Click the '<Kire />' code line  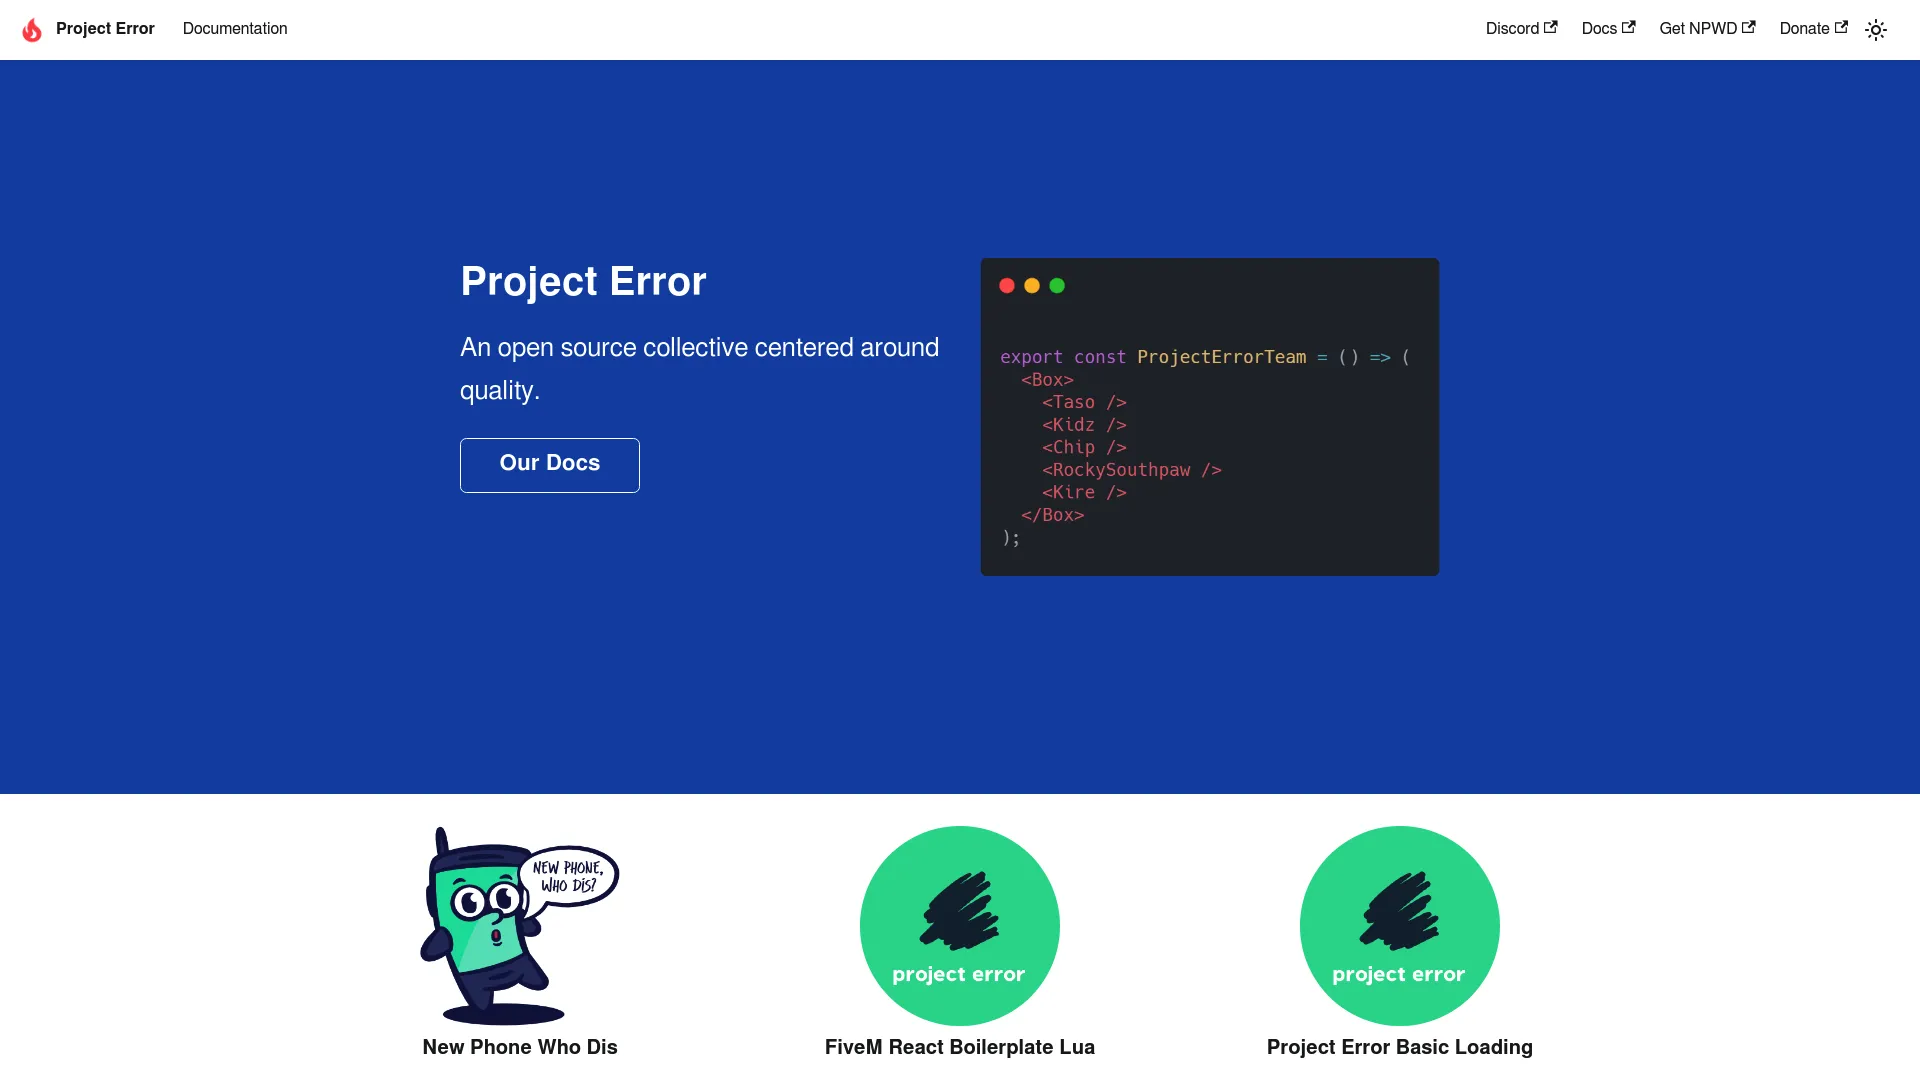(1084, 492)
